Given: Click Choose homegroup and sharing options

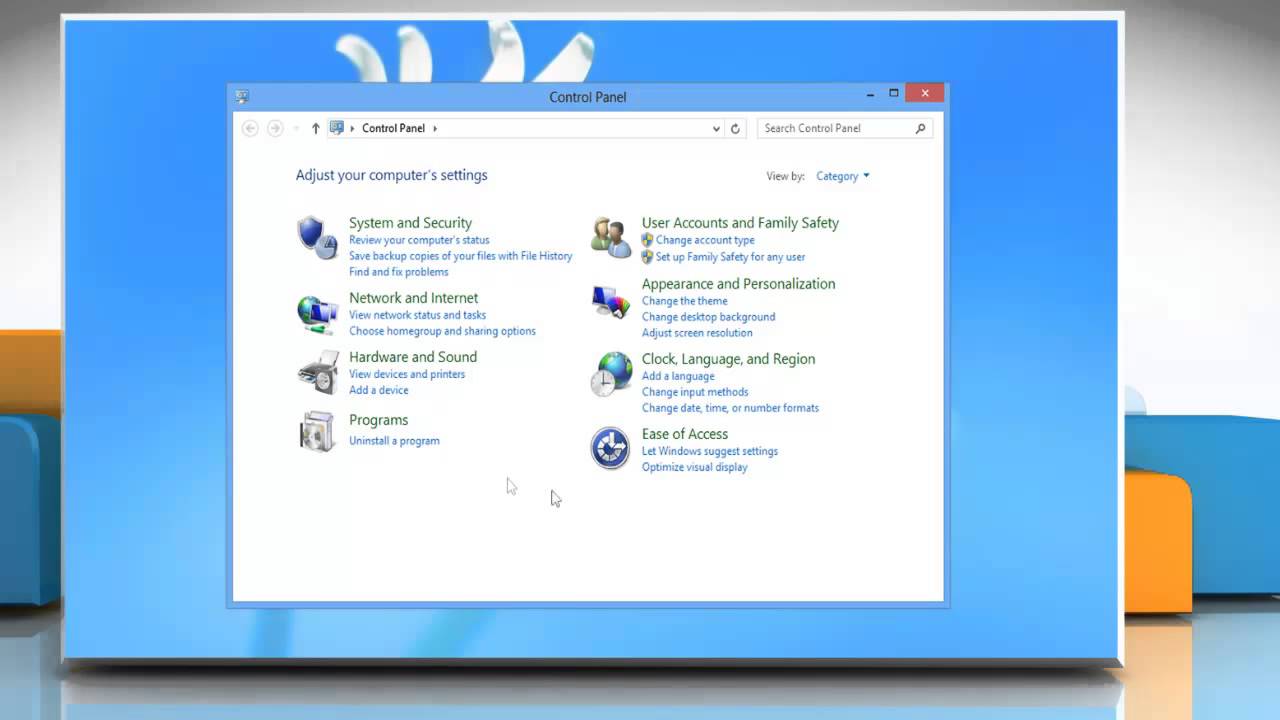Looking at the screenshot, I should pos(442,331).
